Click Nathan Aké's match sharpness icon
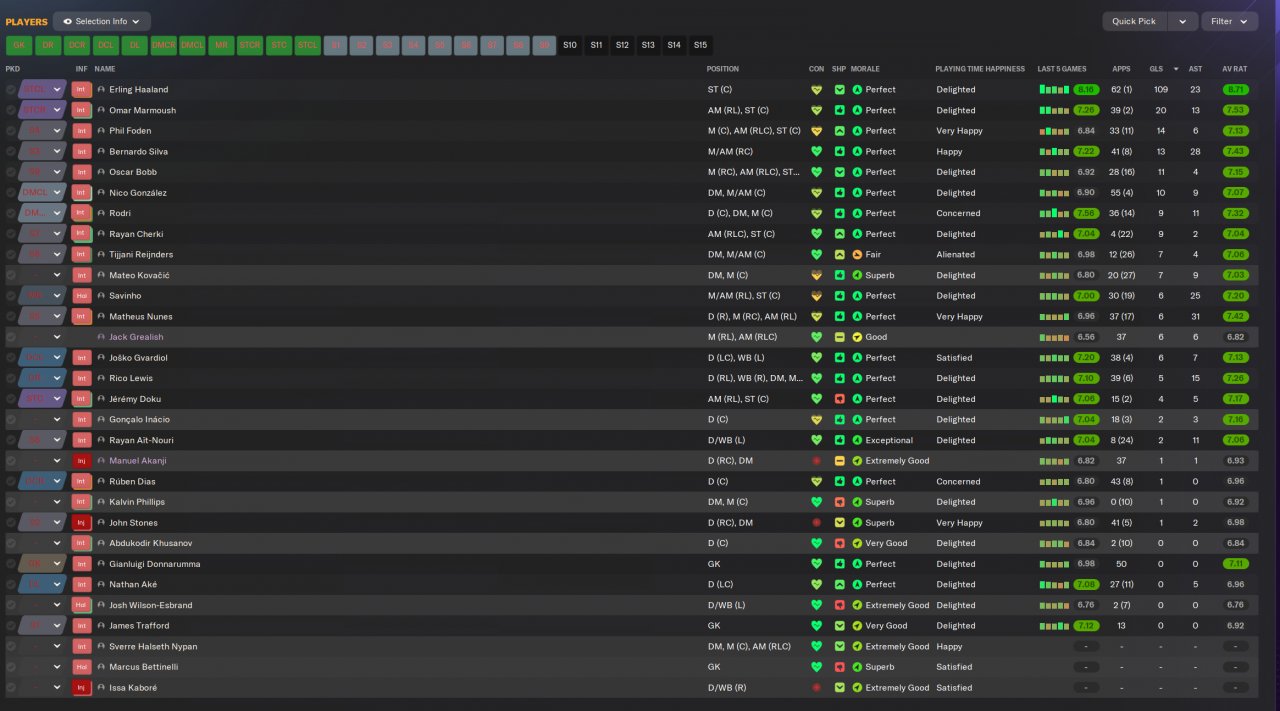The height and width of the screenshot is (711, 1280). tap(840, 584)
